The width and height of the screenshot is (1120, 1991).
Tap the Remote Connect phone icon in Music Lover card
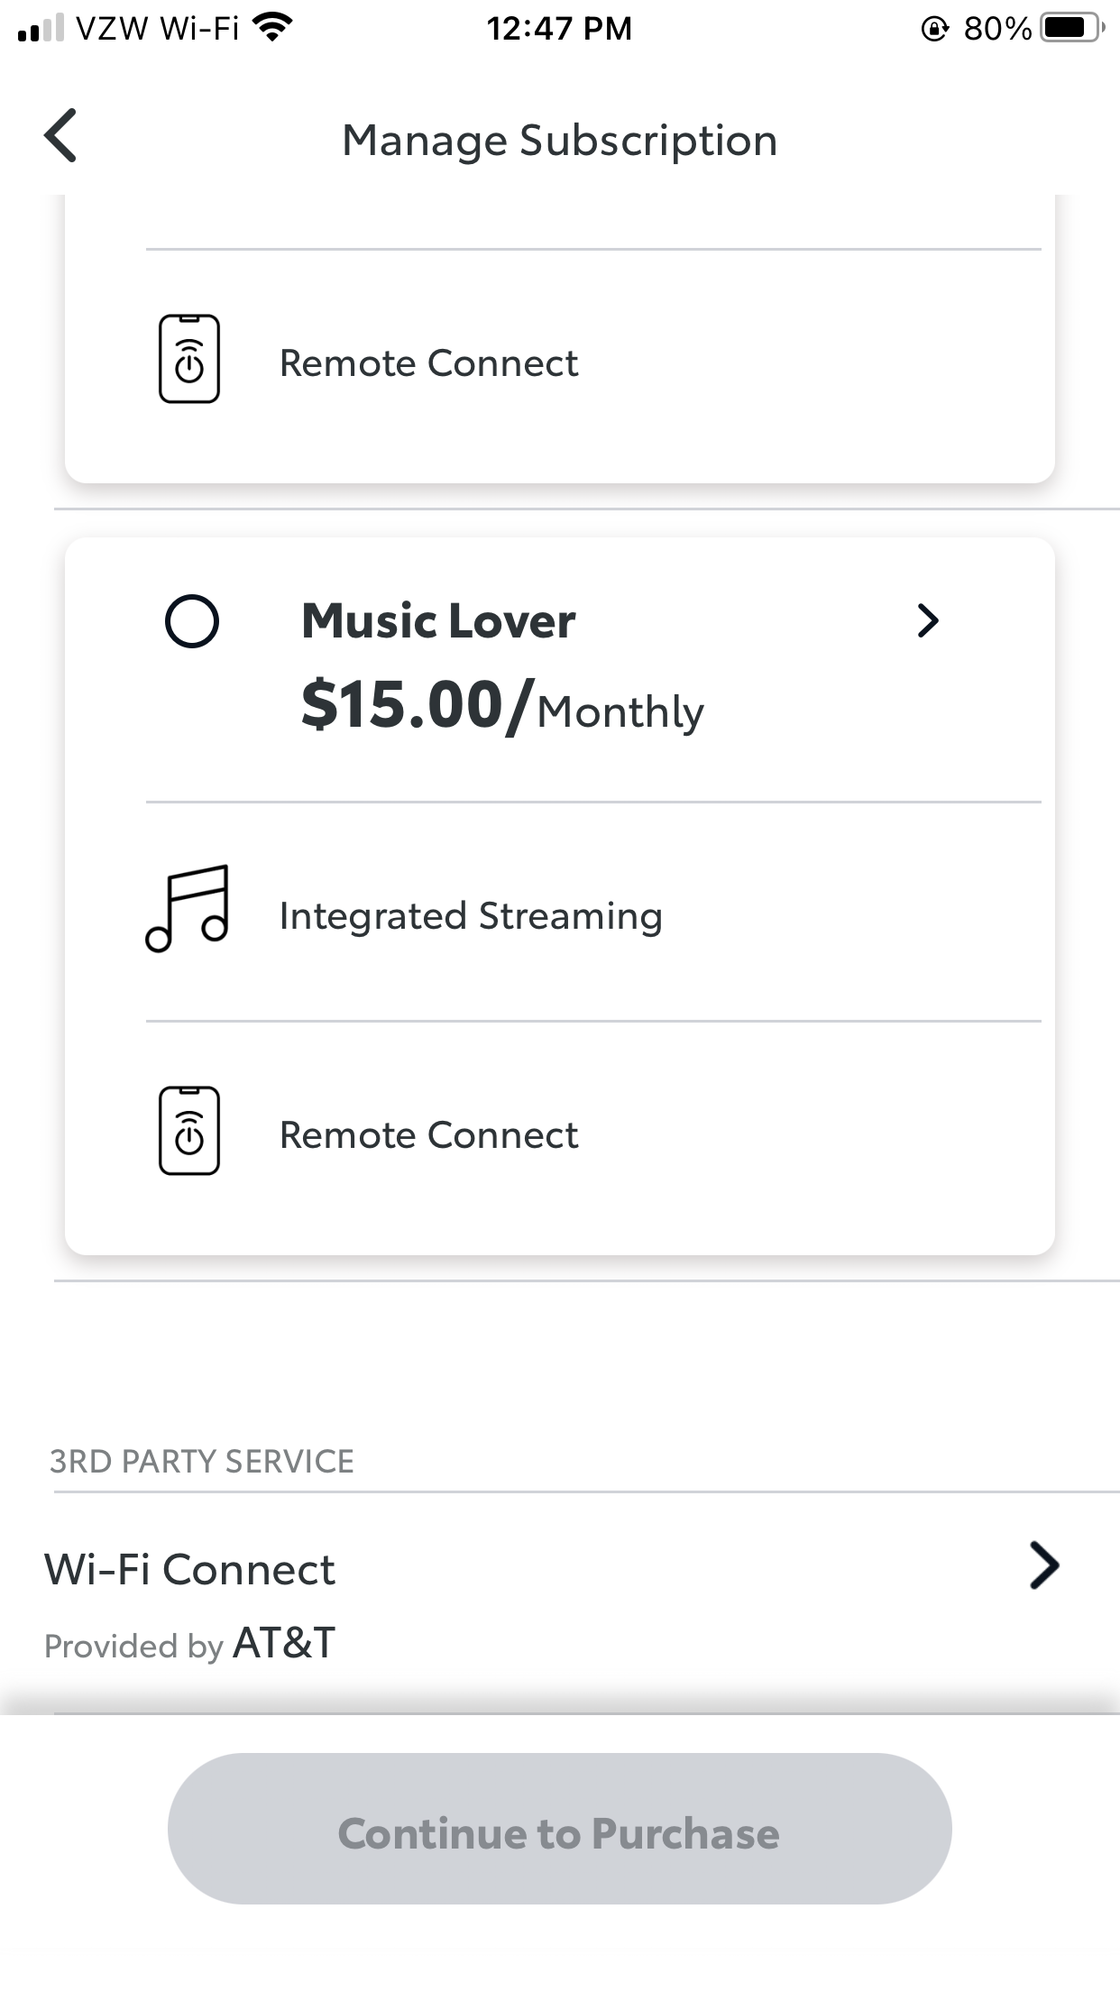click(x=189, y=1131)
